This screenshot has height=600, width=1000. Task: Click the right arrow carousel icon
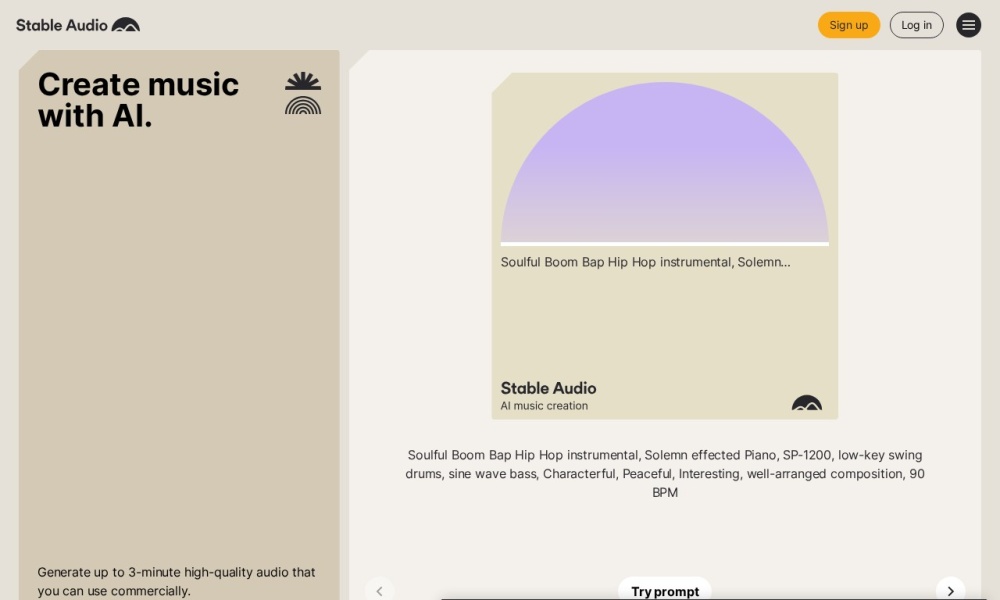pos(951,590)
